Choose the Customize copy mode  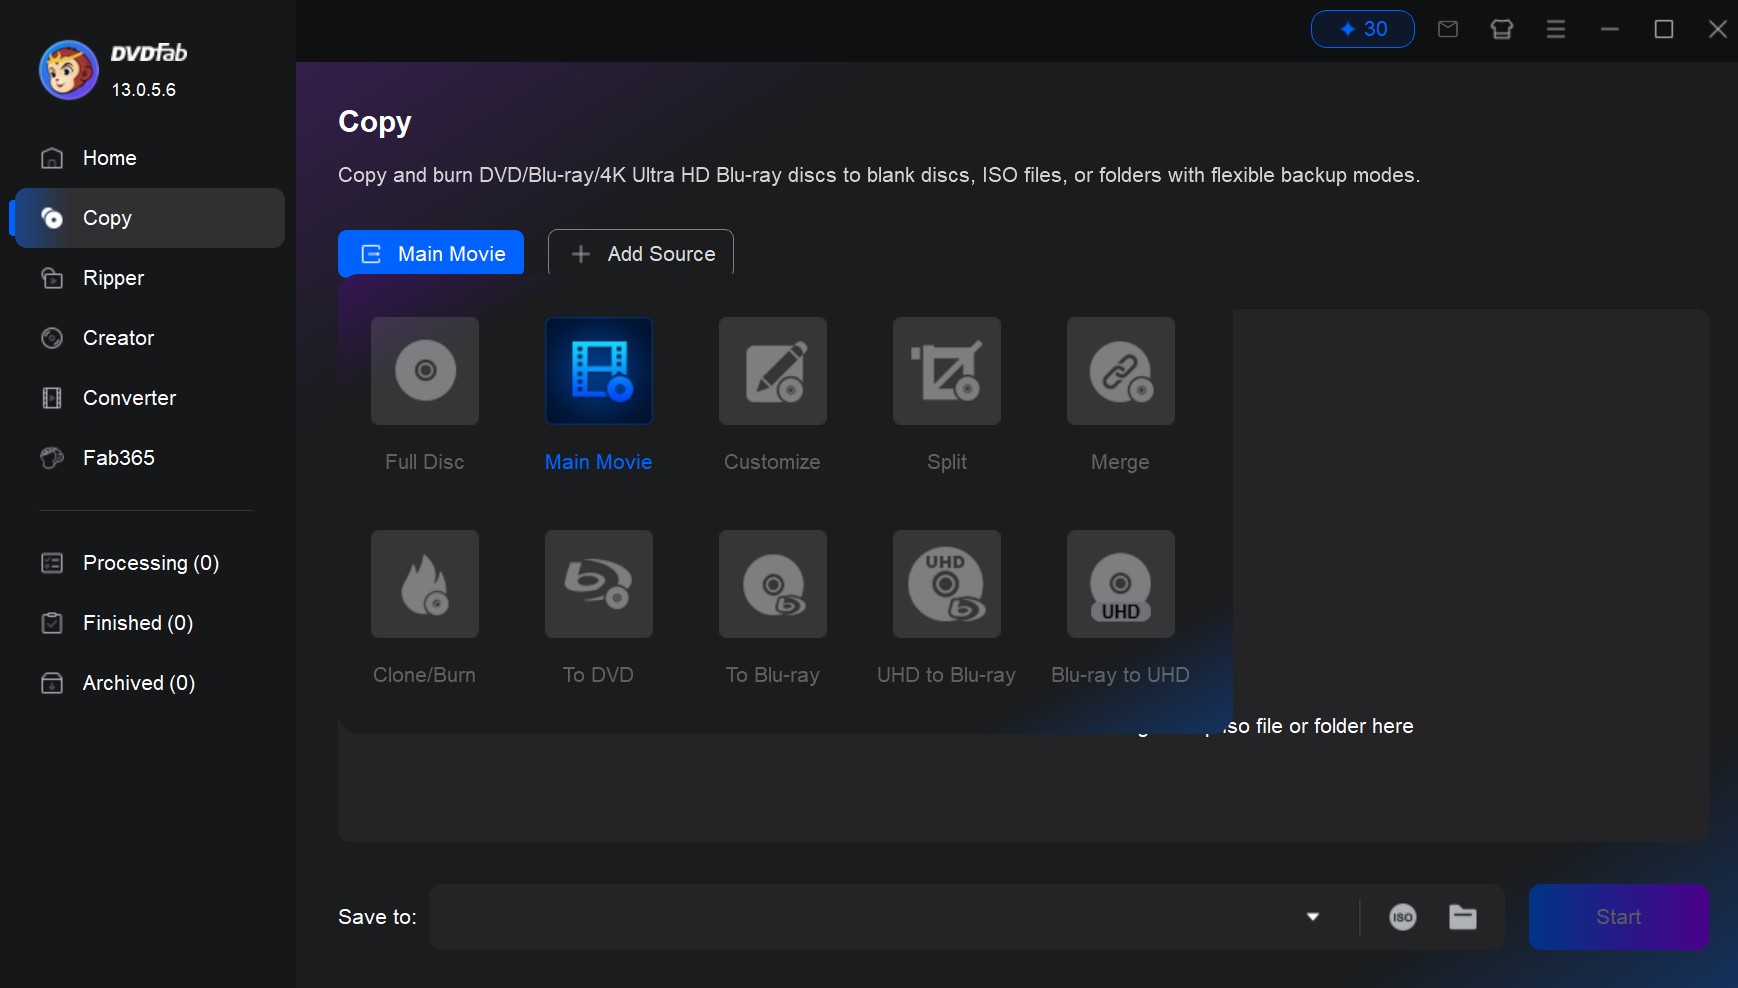pyautogui.click(x=772, y=394)
